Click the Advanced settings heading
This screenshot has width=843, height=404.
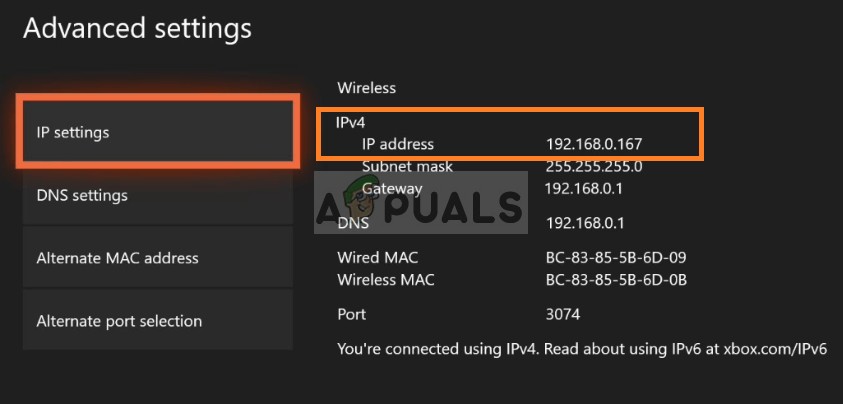pos(137,28)
